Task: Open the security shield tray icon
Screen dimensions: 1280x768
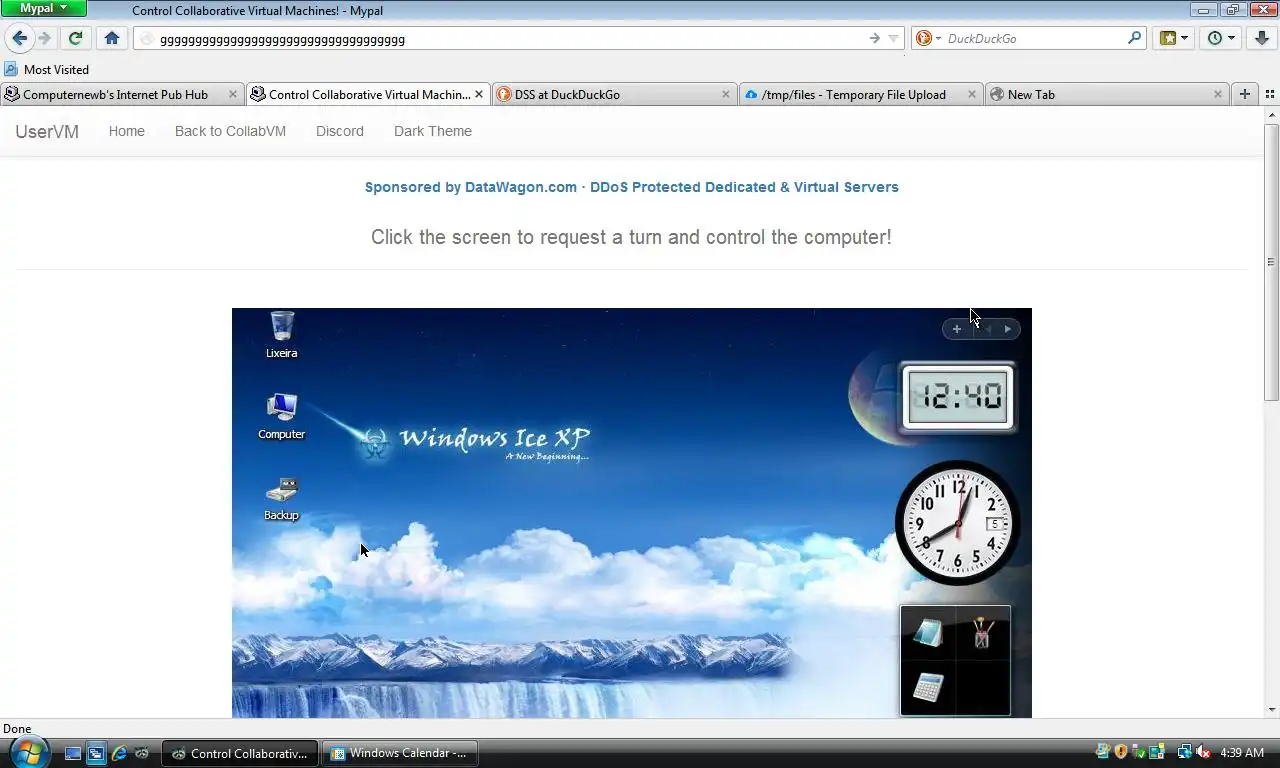Action: pos(1121,752)
